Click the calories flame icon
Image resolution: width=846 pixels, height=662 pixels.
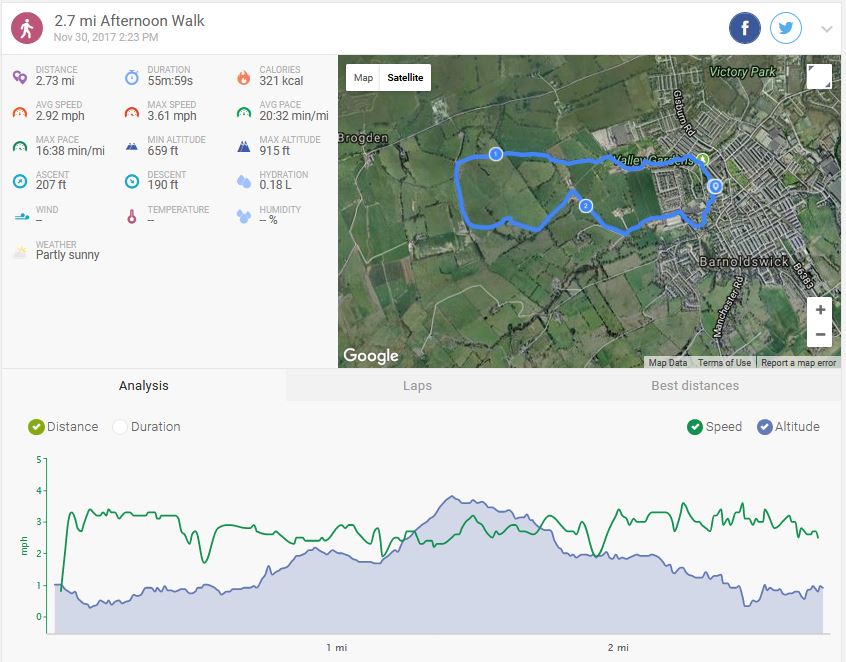coord(243,77)
